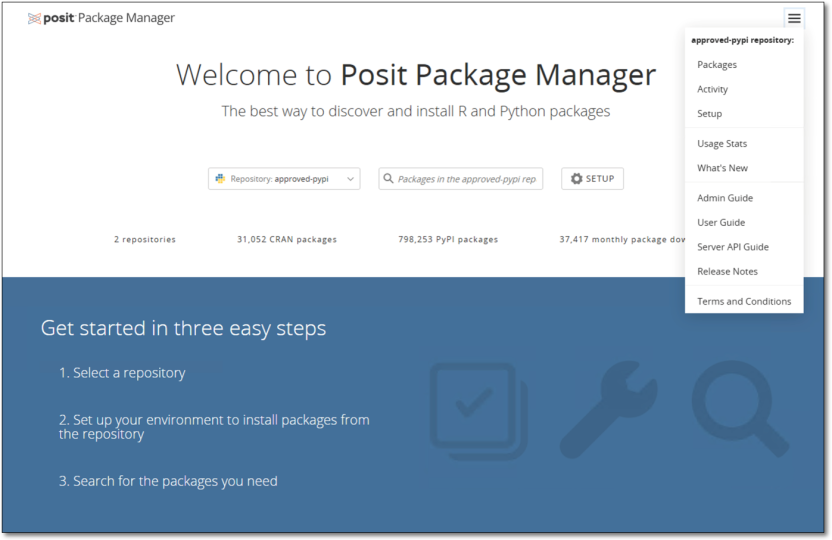Screen dimensions: 832x540
Task: Click '798,253 PyPI packages' text
Action: pyautogui.click(x=448, y=240)
